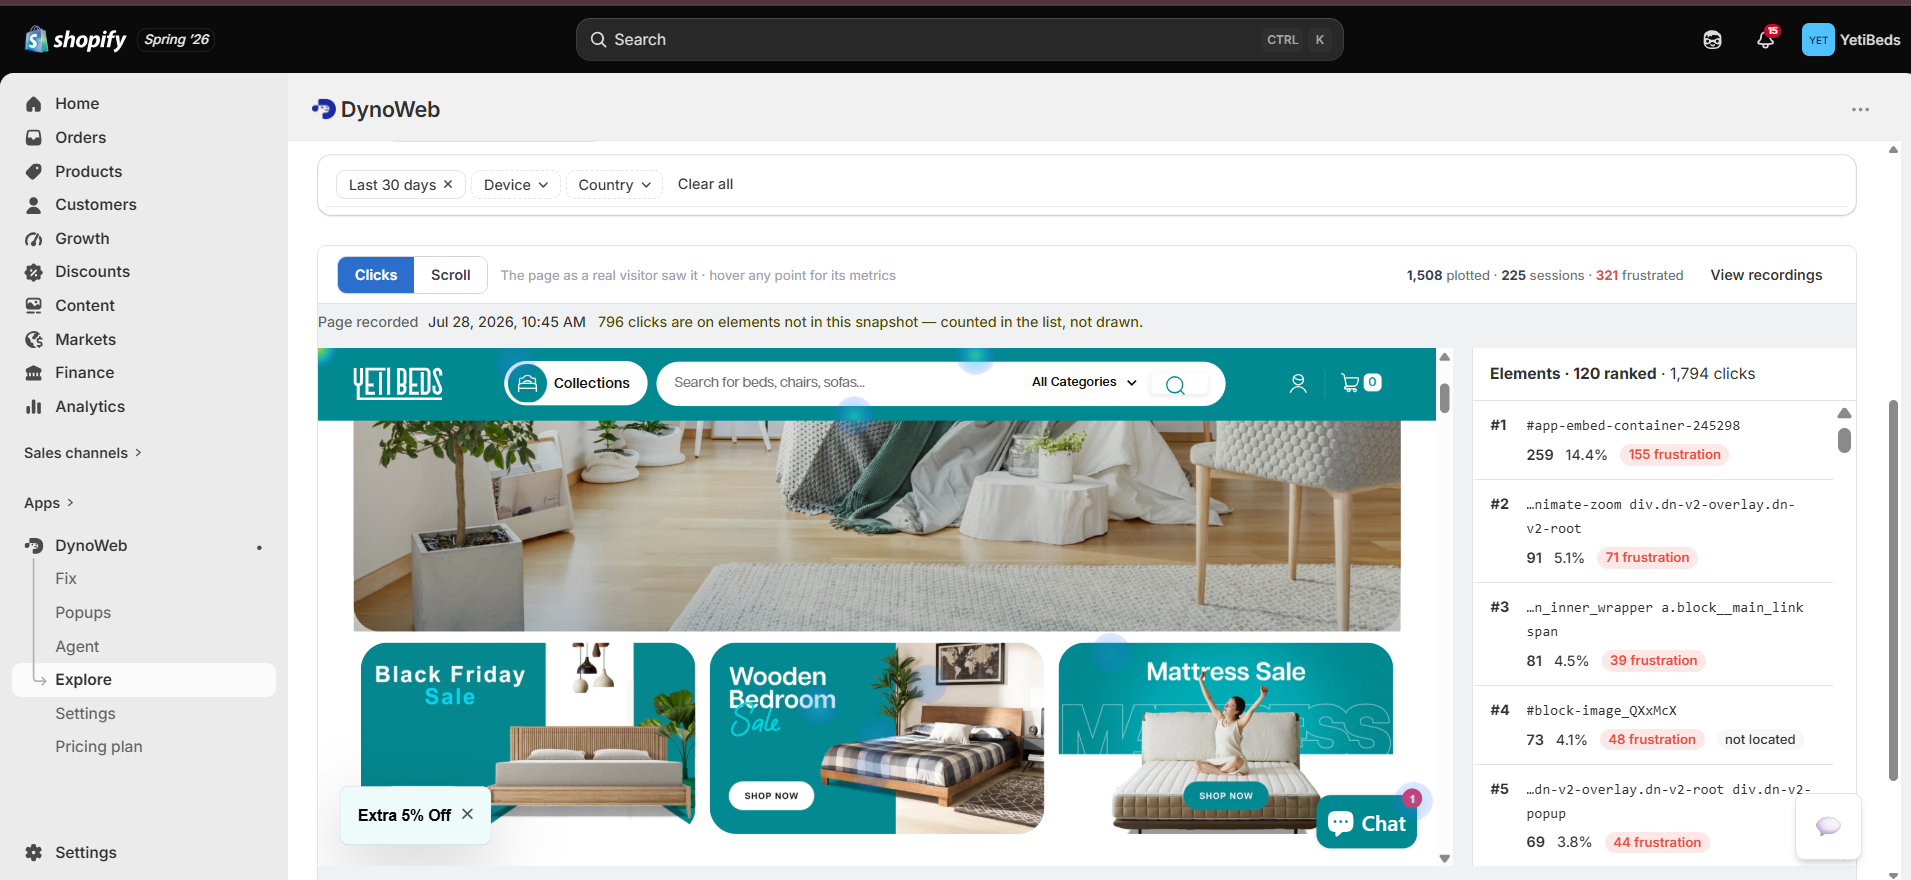Open Pricing plan page
This screenshot has width=1911, height=880.
[99, 747]
